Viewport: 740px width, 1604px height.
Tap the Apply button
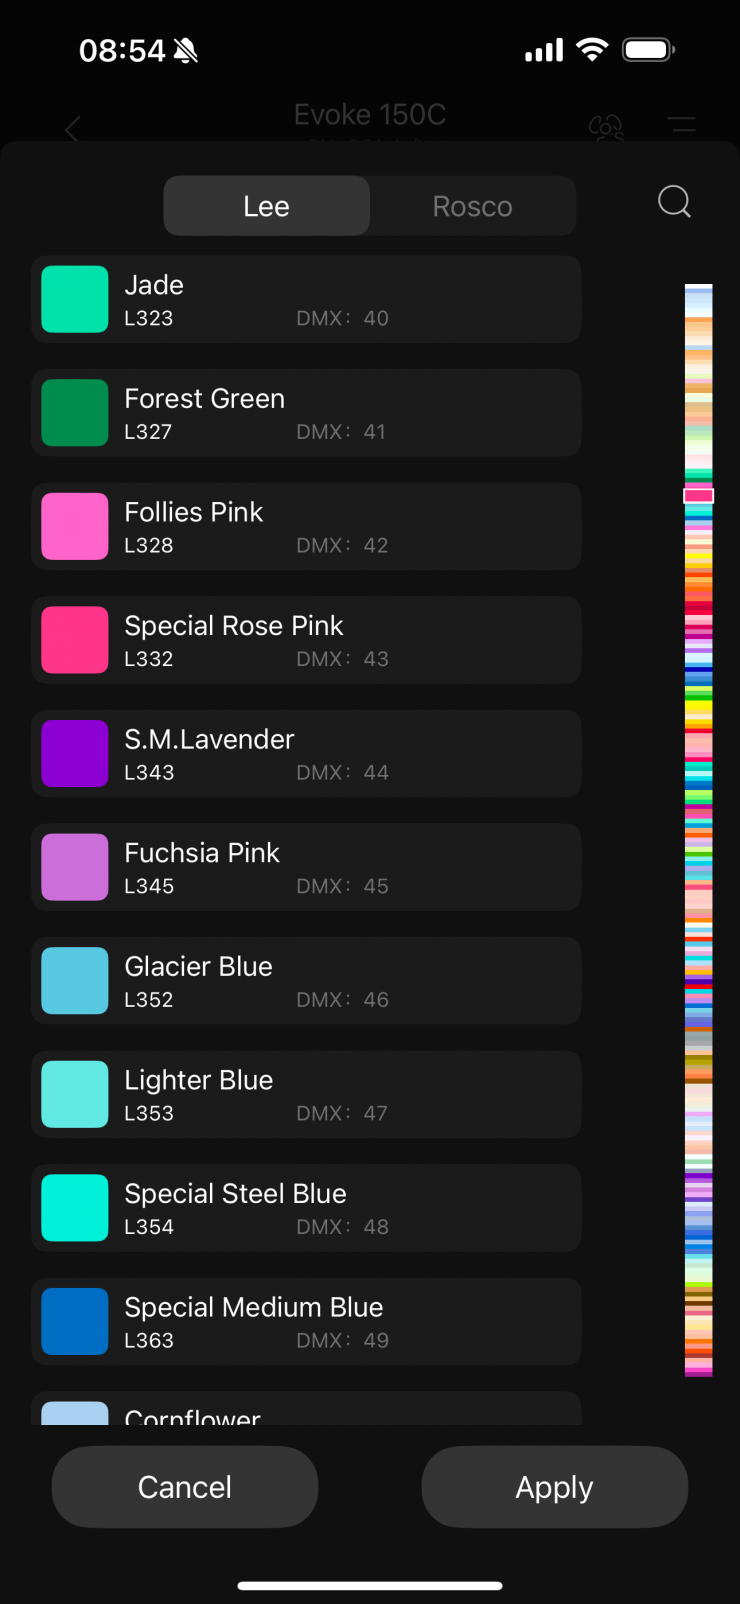click(x=554, y=1487)
